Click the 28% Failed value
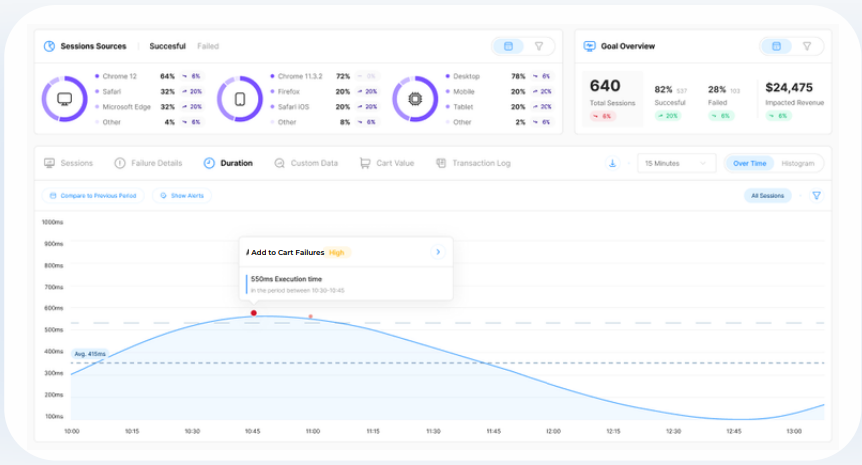This screenshot has height=465, width=862. point(717,90)
